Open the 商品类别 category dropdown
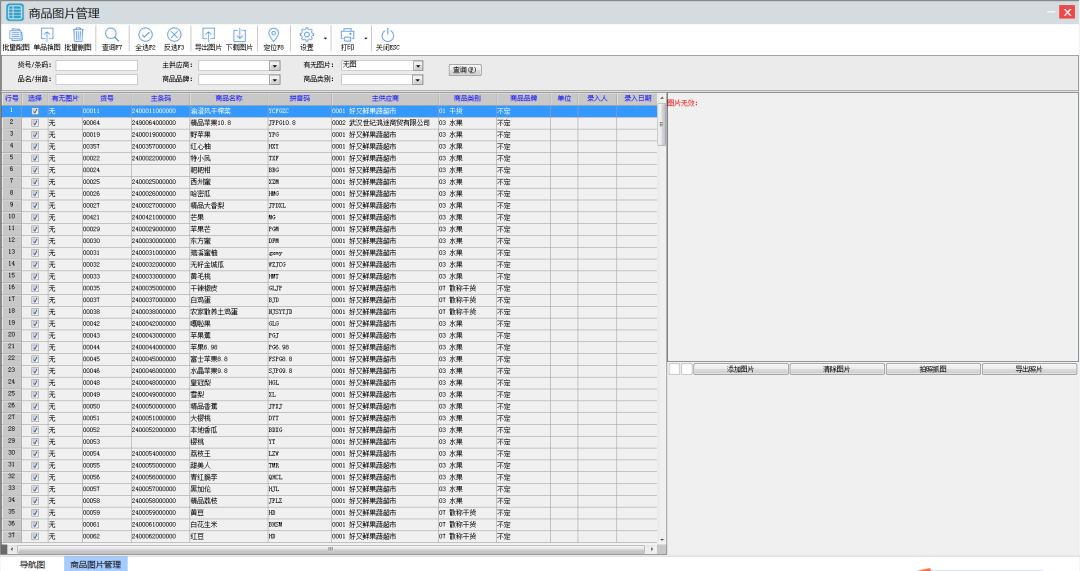Screen dimensions: 1080x571 (x=418, y=80)
